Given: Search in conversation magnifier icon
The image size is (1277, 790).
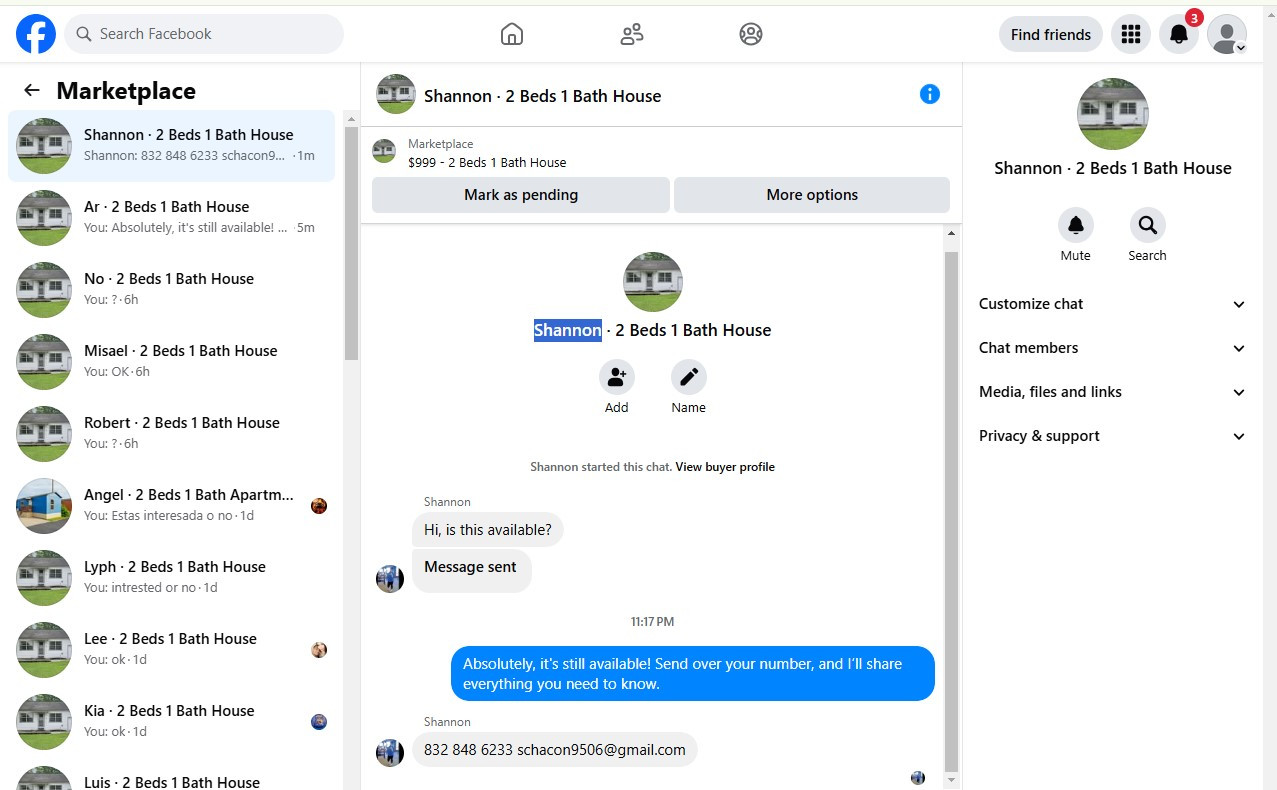Looking at the screenshot, I should click(x=1148, y=225).
